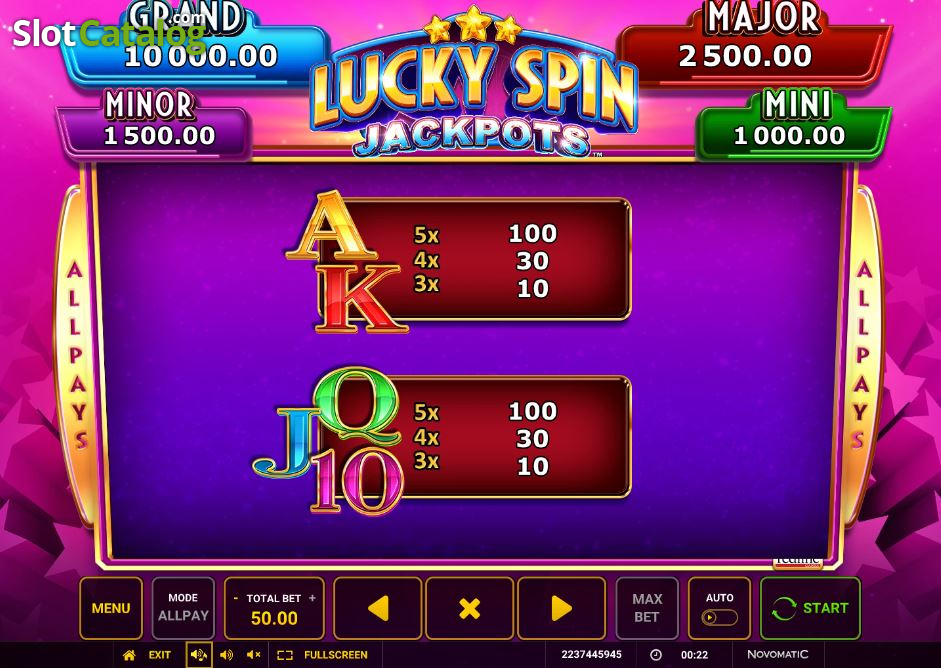941x668 pixels.
Task: Mute audio with crossed speaker icon
Action: coord(254,655)
